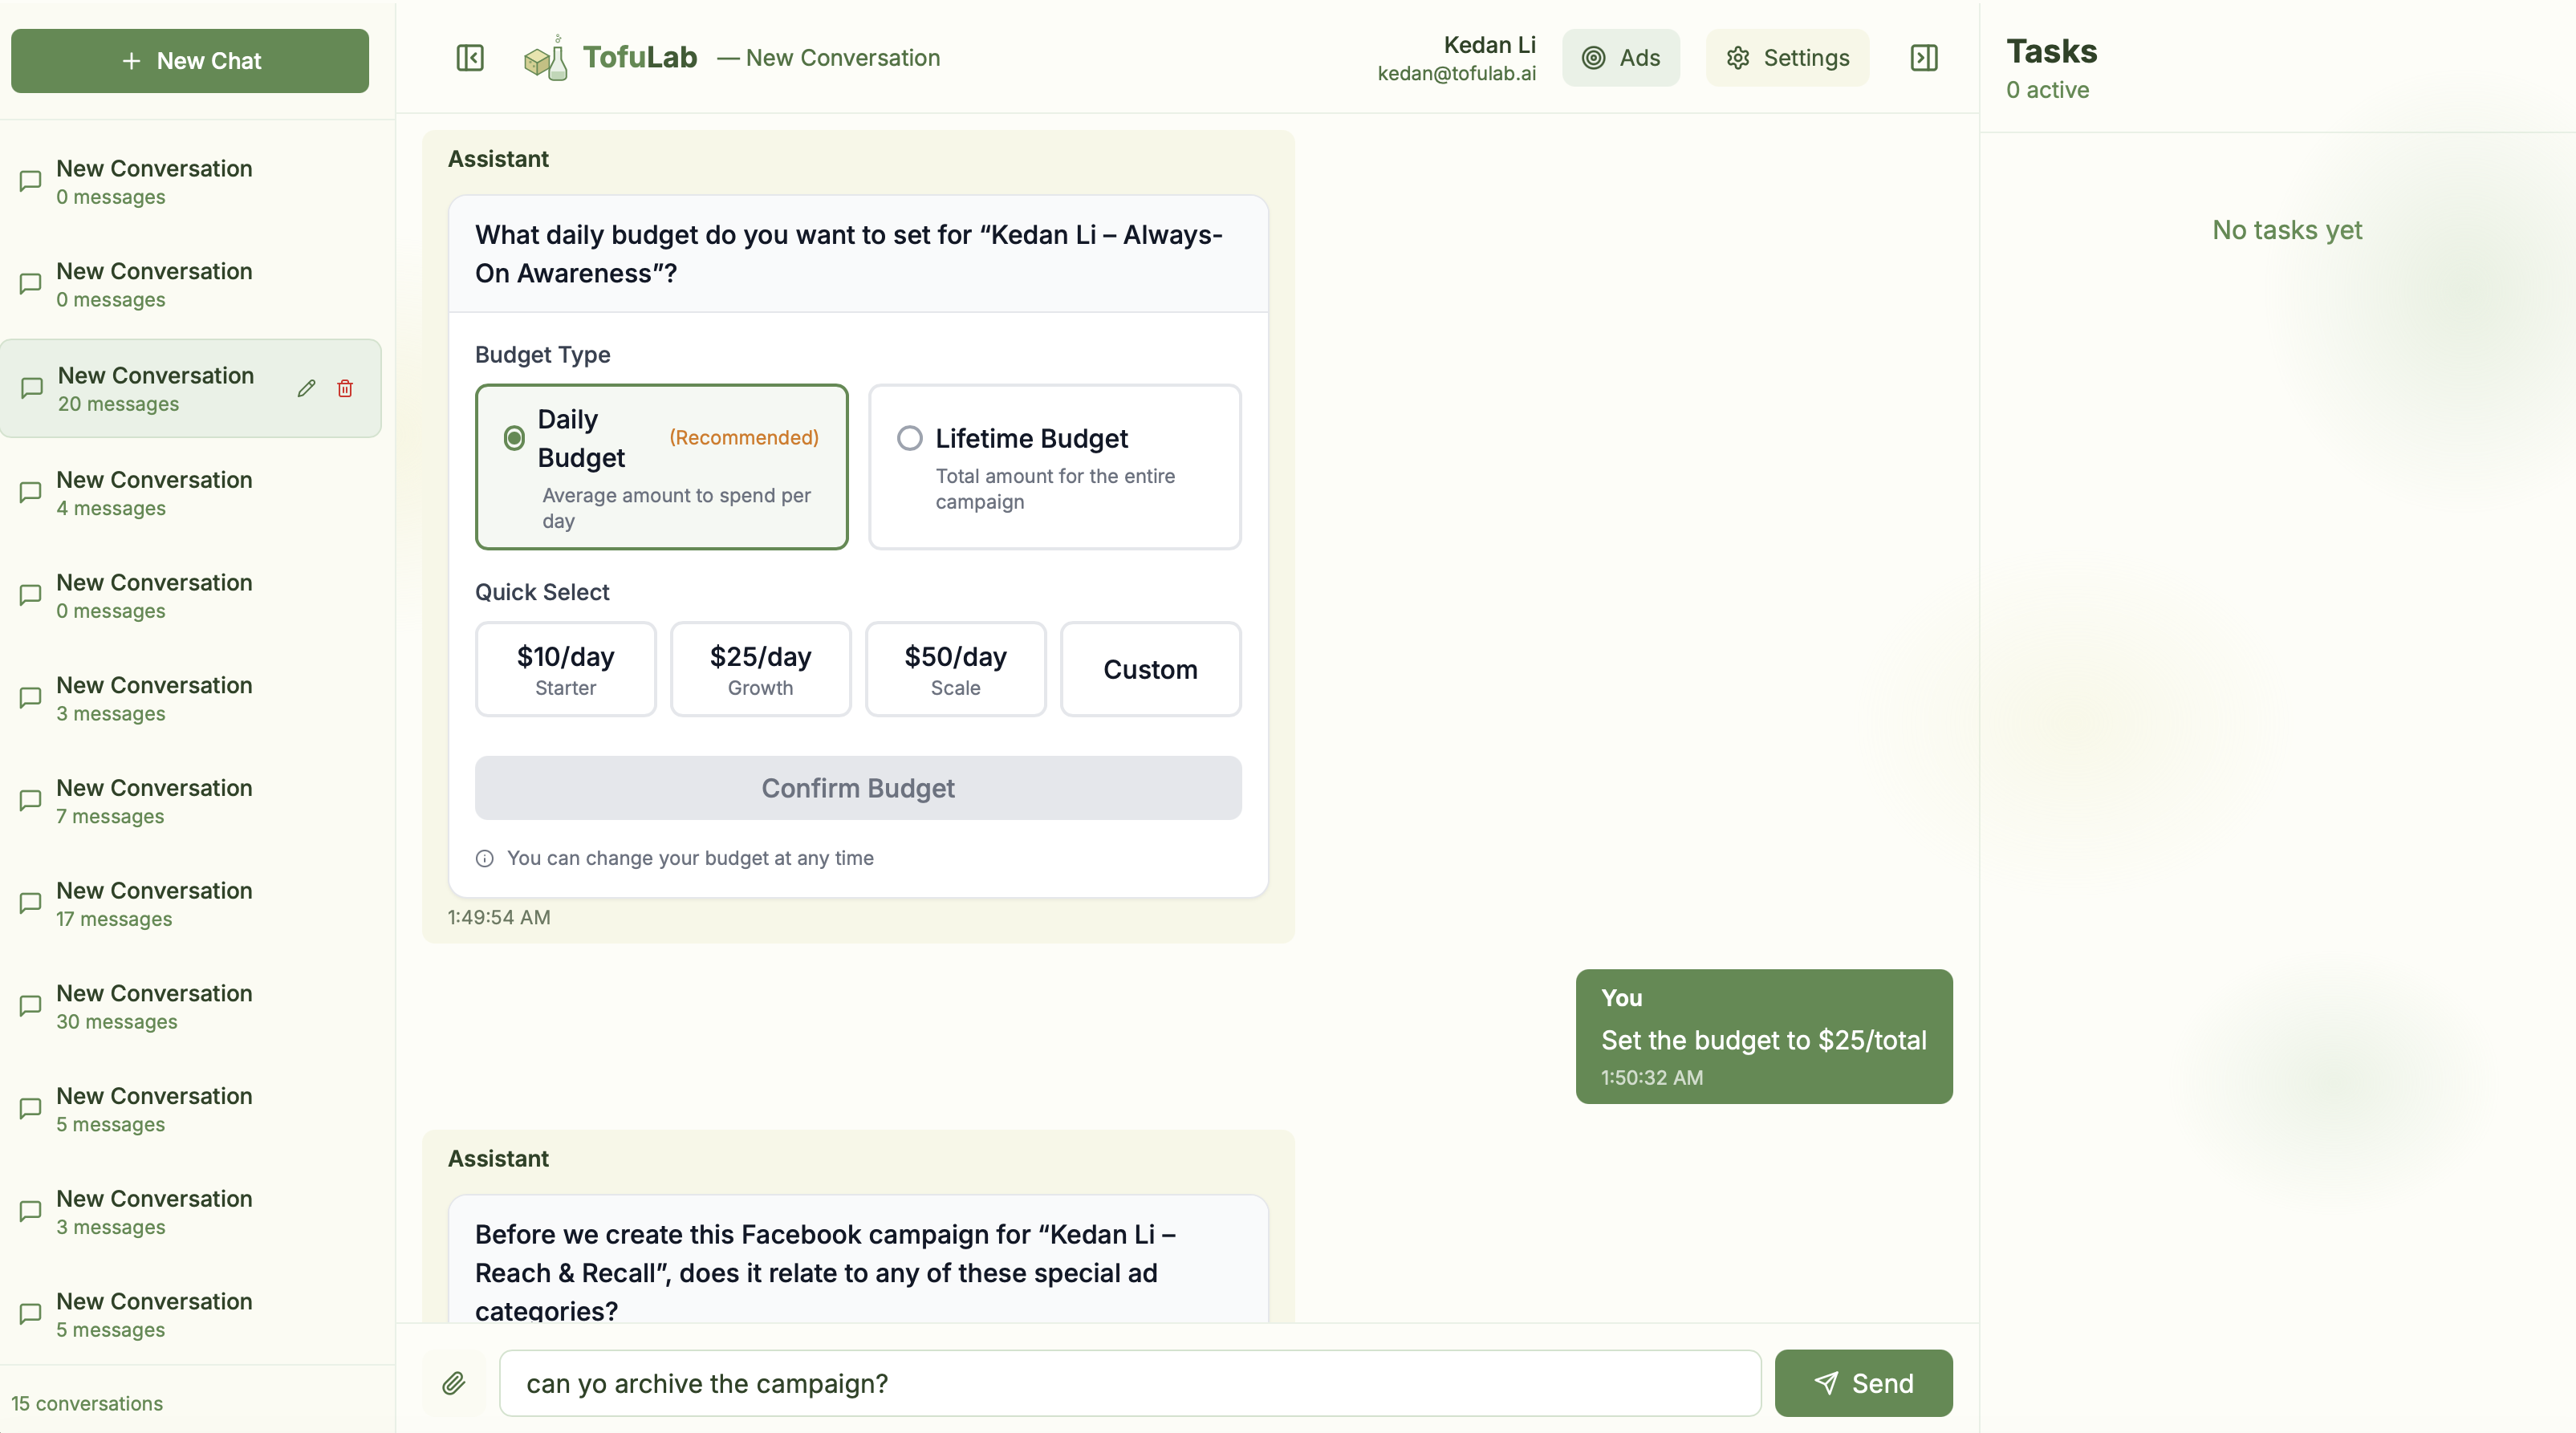This screenshot has height=1433, width=2576.
Task: Click Send to submit the message
Action: (x=1863, y=1383)
